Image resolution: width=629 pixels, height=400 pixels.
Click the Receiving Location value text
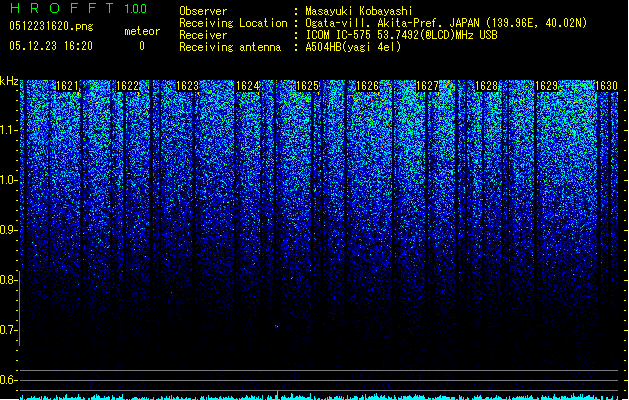pos(446,23)
